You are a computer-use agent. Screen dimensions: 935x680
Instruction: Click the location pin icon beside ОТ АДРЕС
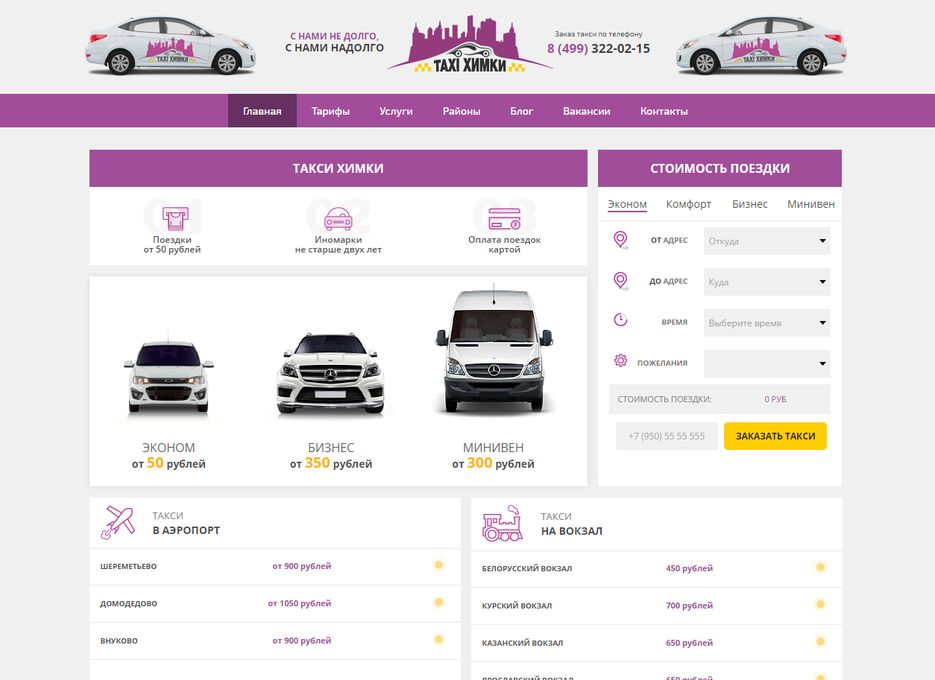tap(621, 240)
